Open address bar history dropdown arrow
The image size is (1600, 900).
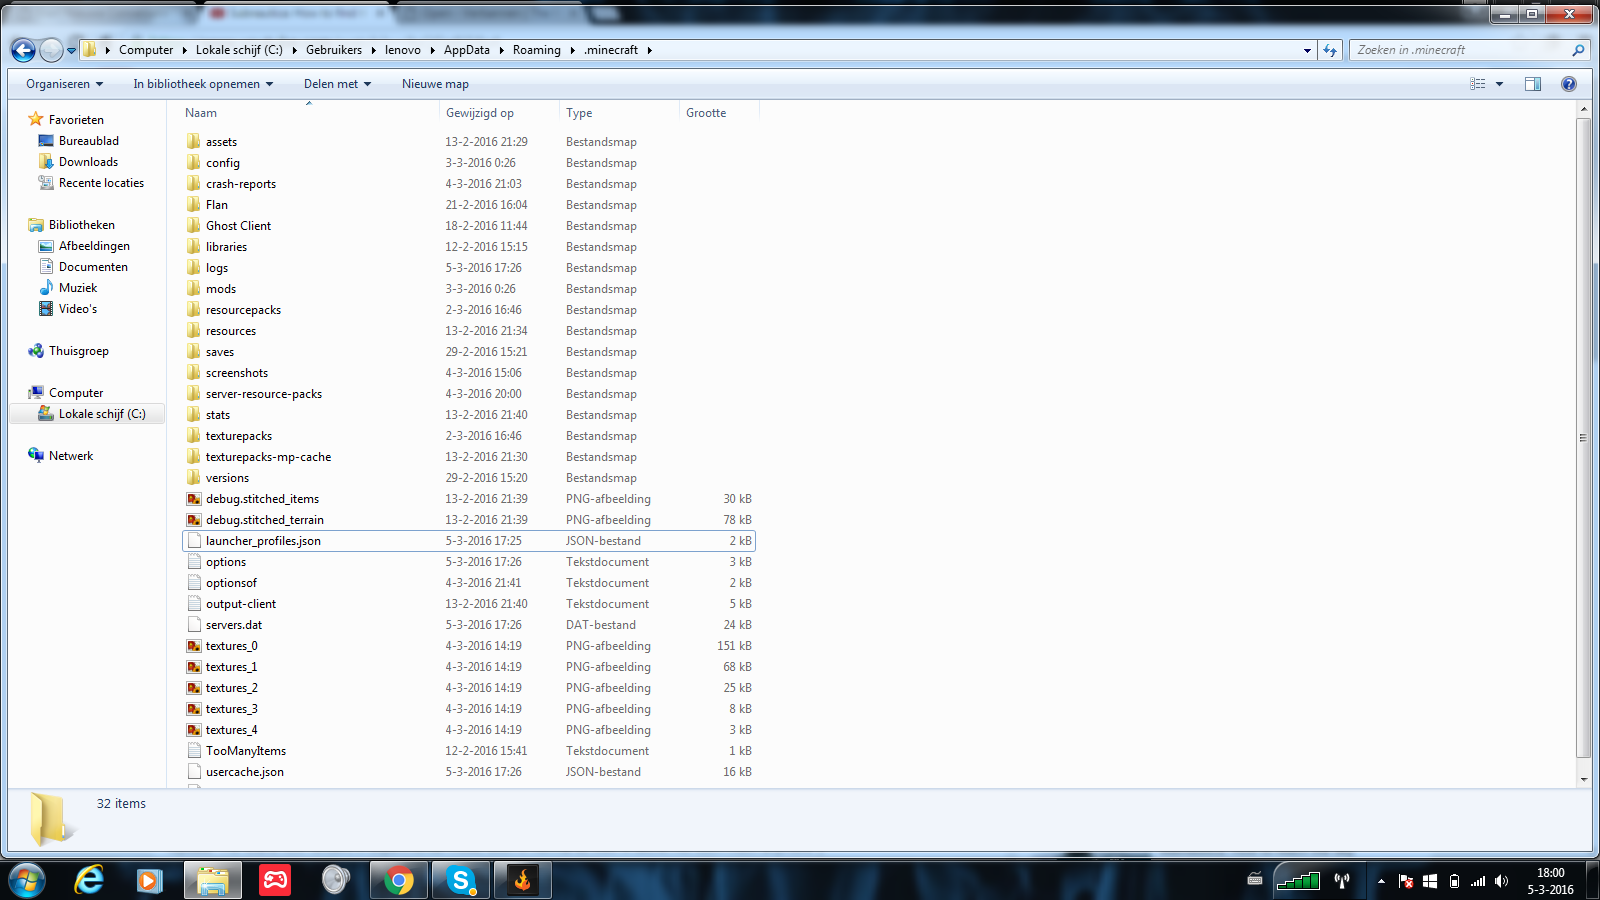point(1307,50)
